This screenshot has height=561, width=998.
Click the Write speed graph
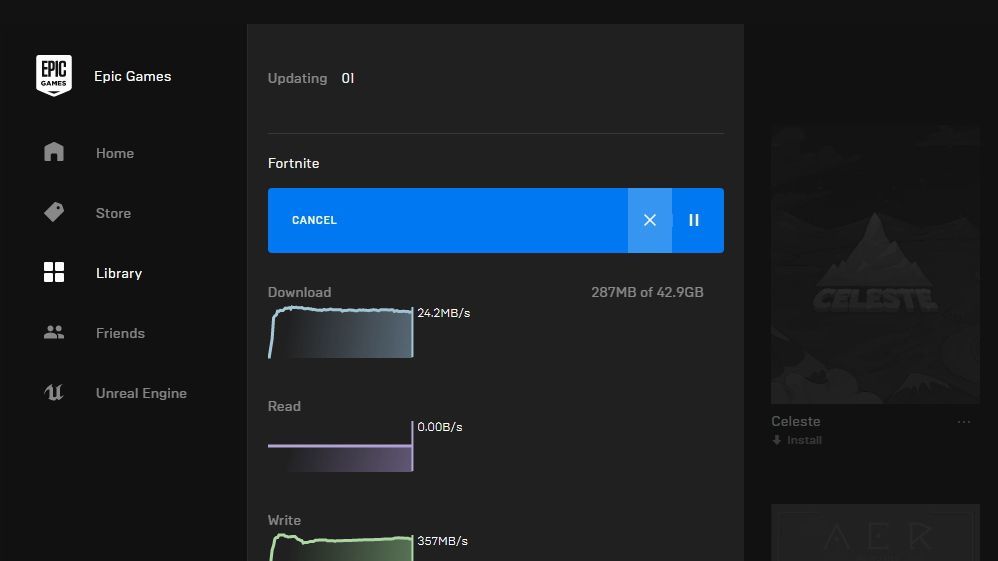point(341,548)
